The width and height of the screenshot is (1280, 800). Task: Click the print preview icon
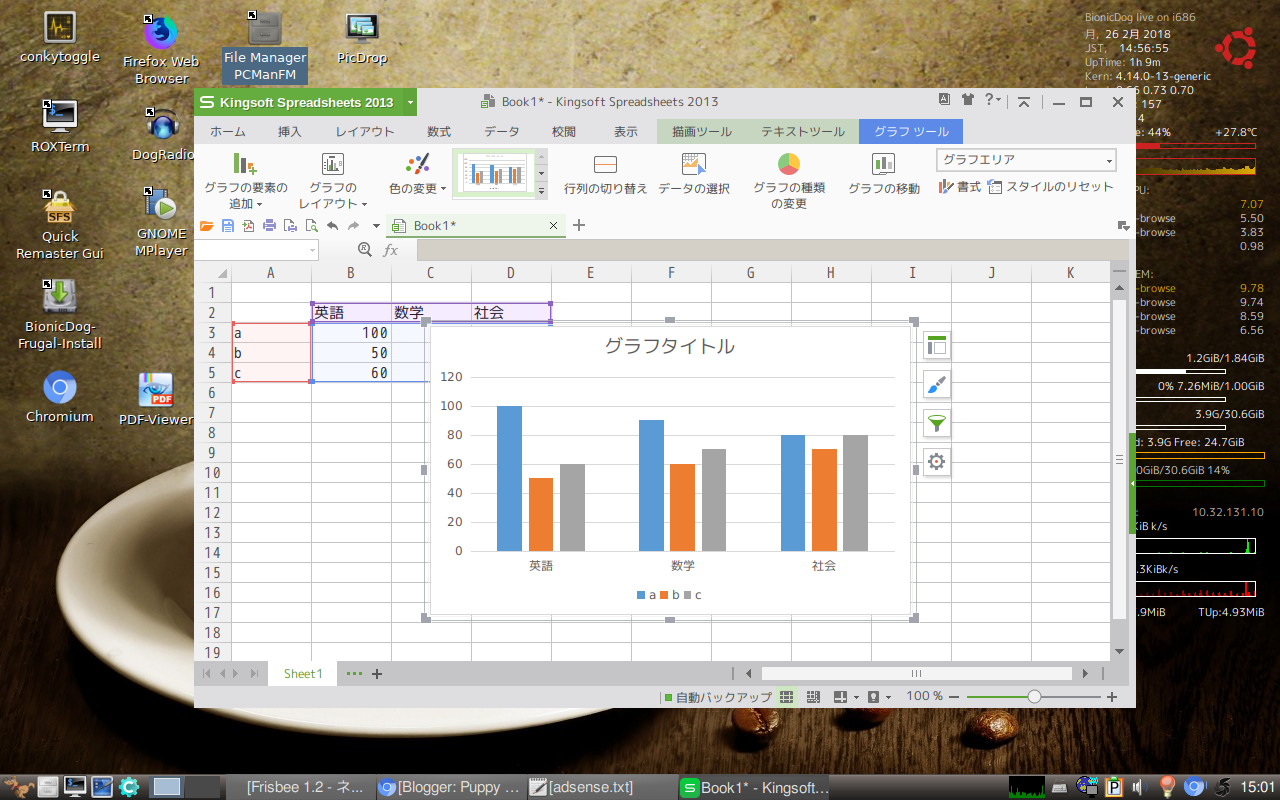(311, 226)
